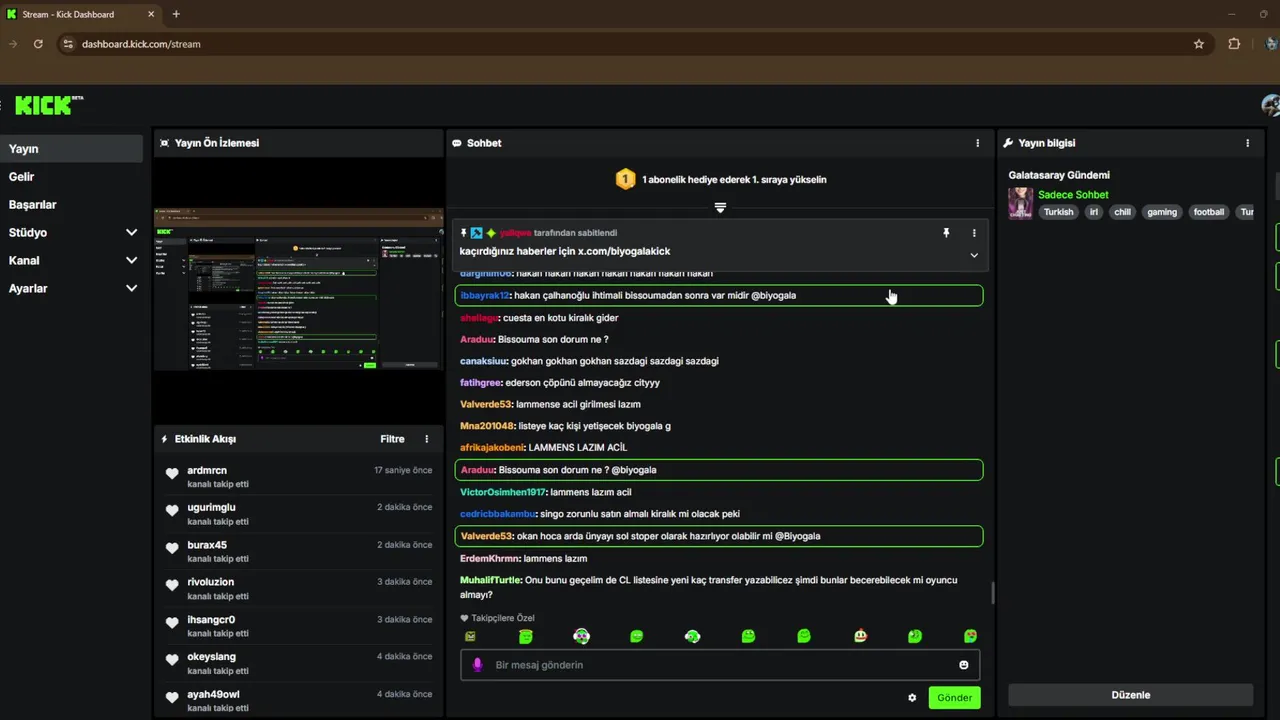Image resolution: width=1280 pixels, height=720 pixels.
Task: Open chat settings gear icon
Action: click(x=912, y=698)
